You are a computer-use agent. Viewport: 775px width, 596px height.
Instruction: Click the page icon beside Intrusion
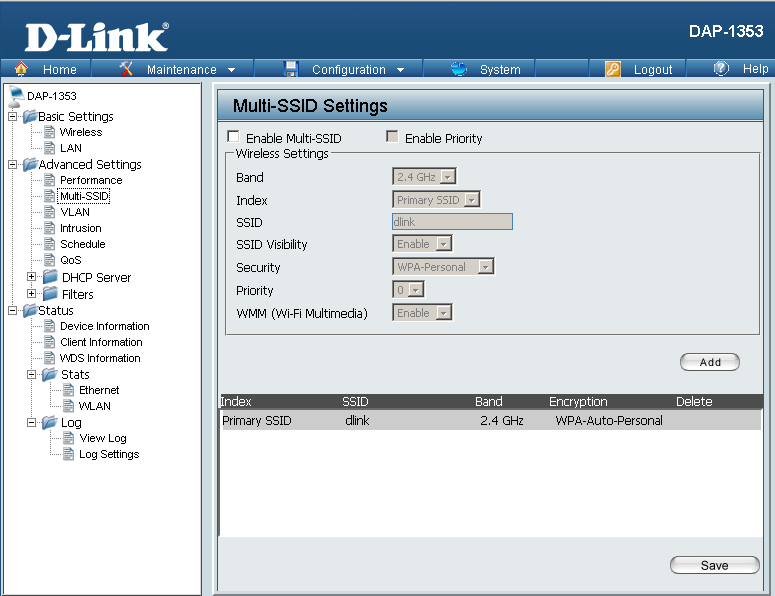tap(49, 228)
